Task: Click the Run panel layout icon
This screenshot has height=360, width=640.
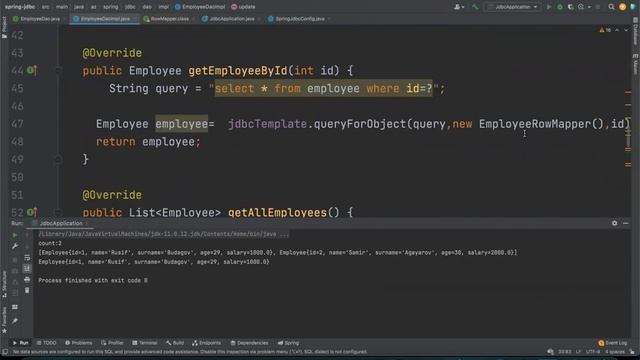Action: pos(15,307)
